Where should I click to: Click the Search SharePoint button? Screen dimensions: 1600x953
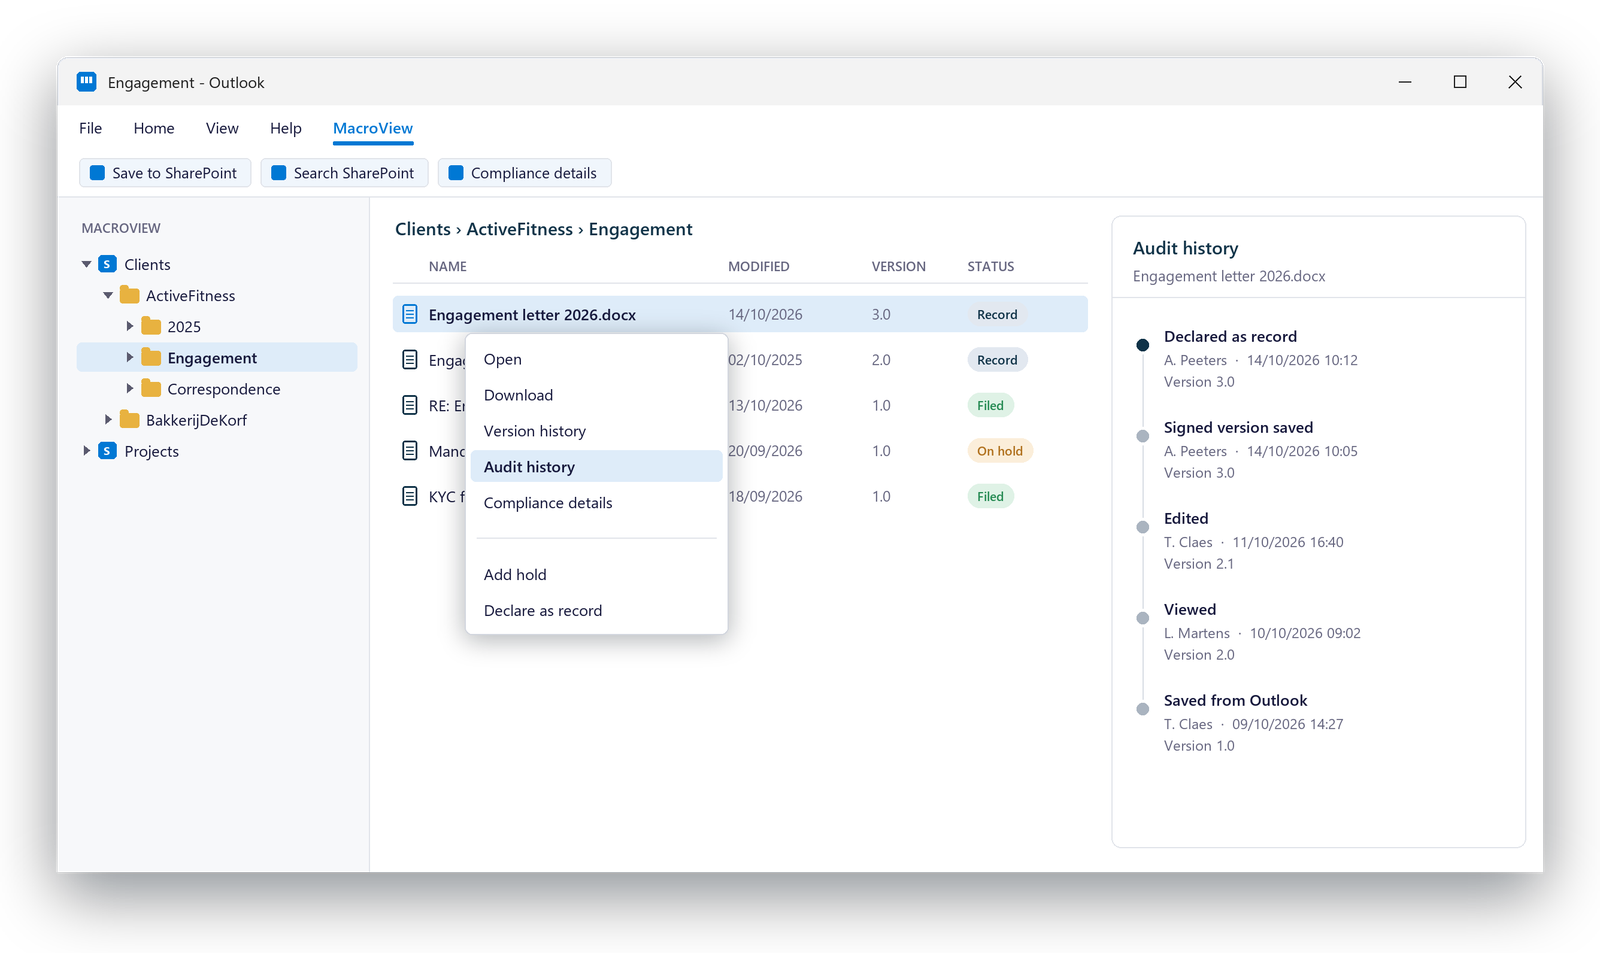[344, 173]
